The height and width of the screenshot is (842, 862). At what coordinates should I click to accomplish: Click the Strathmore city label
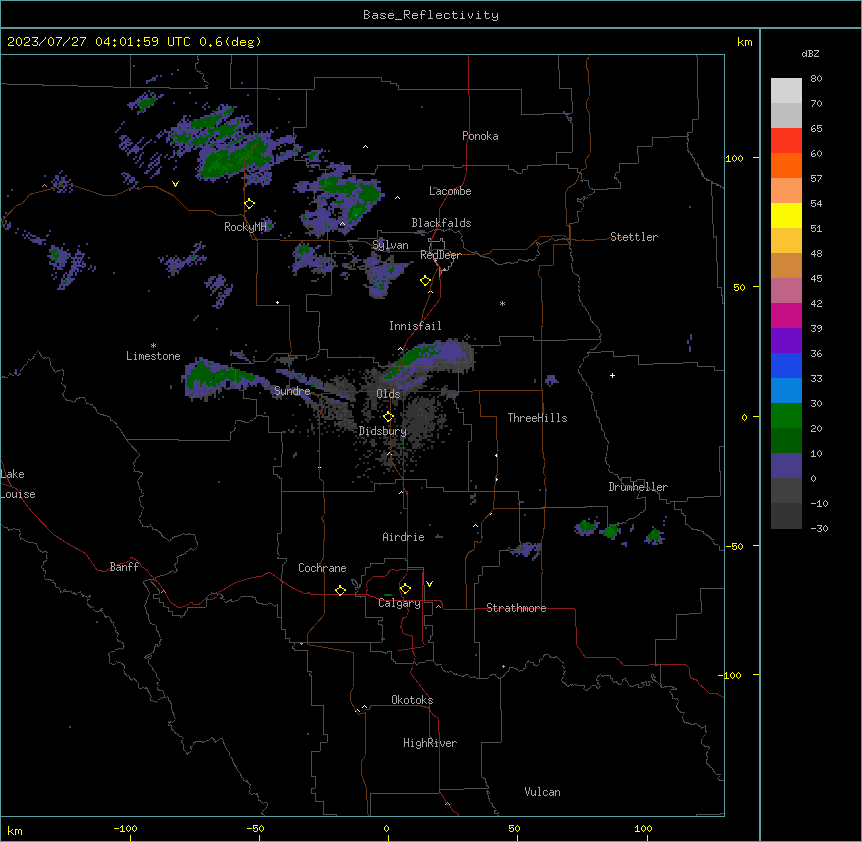tap(516, 608)
